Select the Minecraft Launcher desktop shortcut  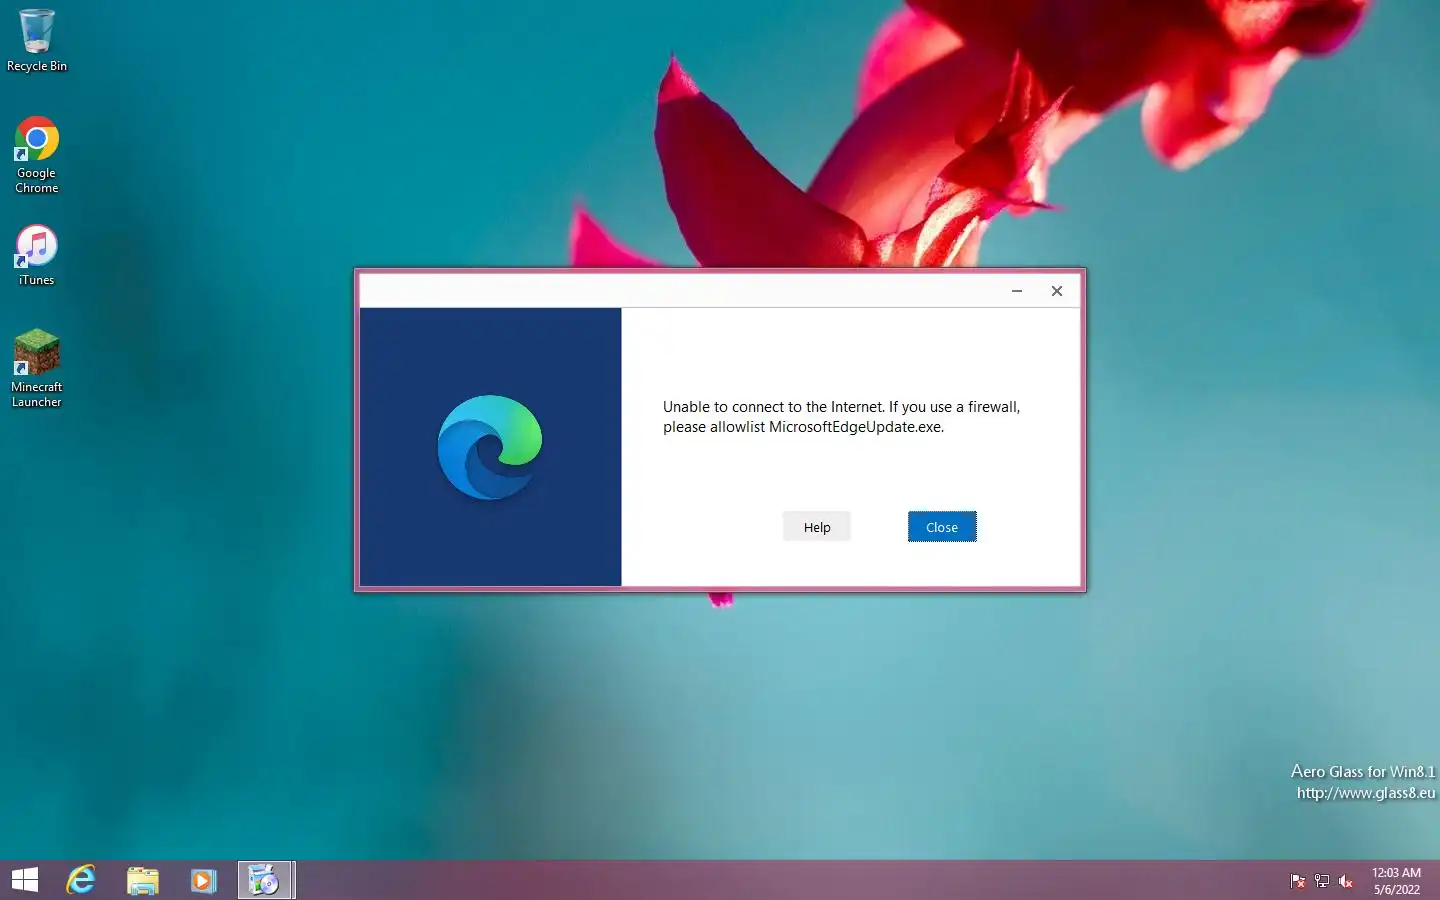[36, 368]
